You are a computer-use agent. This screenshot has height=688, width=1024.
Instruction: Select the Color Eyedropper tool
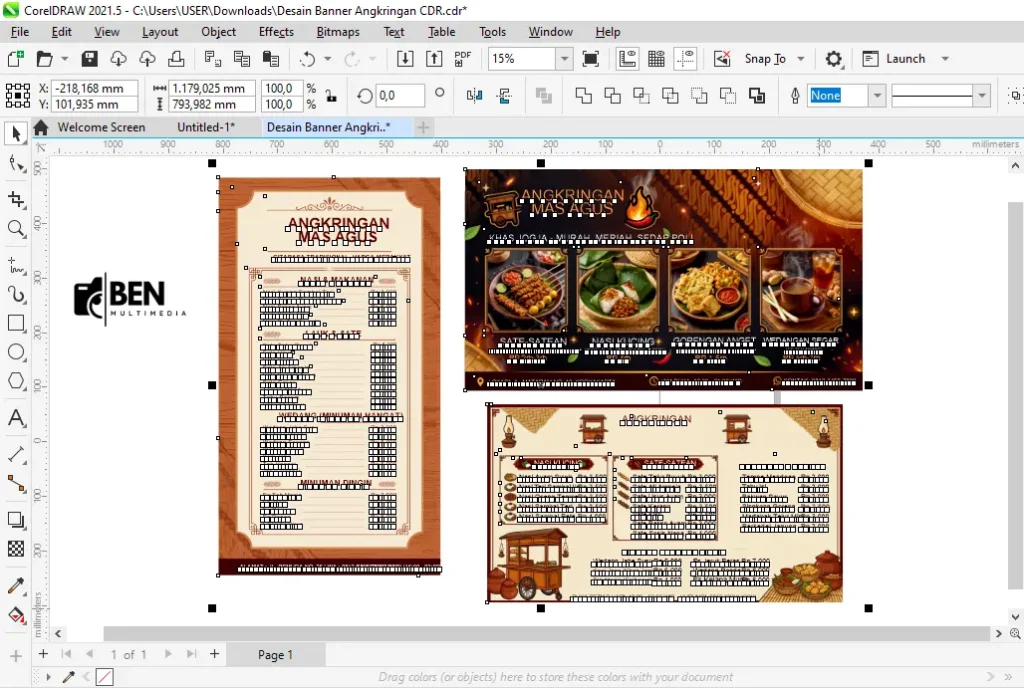click(16, 586)
